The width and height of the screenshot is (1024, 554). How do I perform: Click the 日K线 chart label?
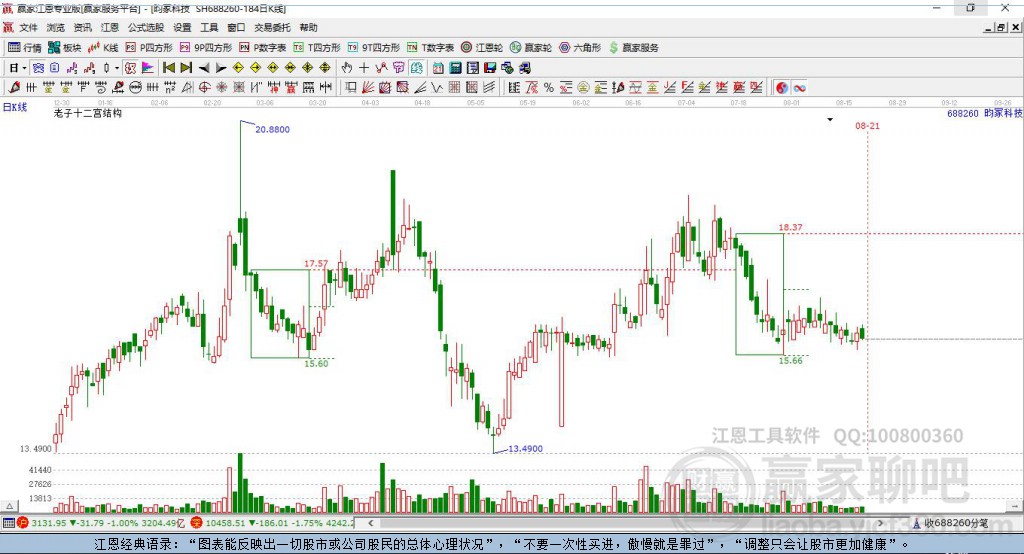(15, 107)
